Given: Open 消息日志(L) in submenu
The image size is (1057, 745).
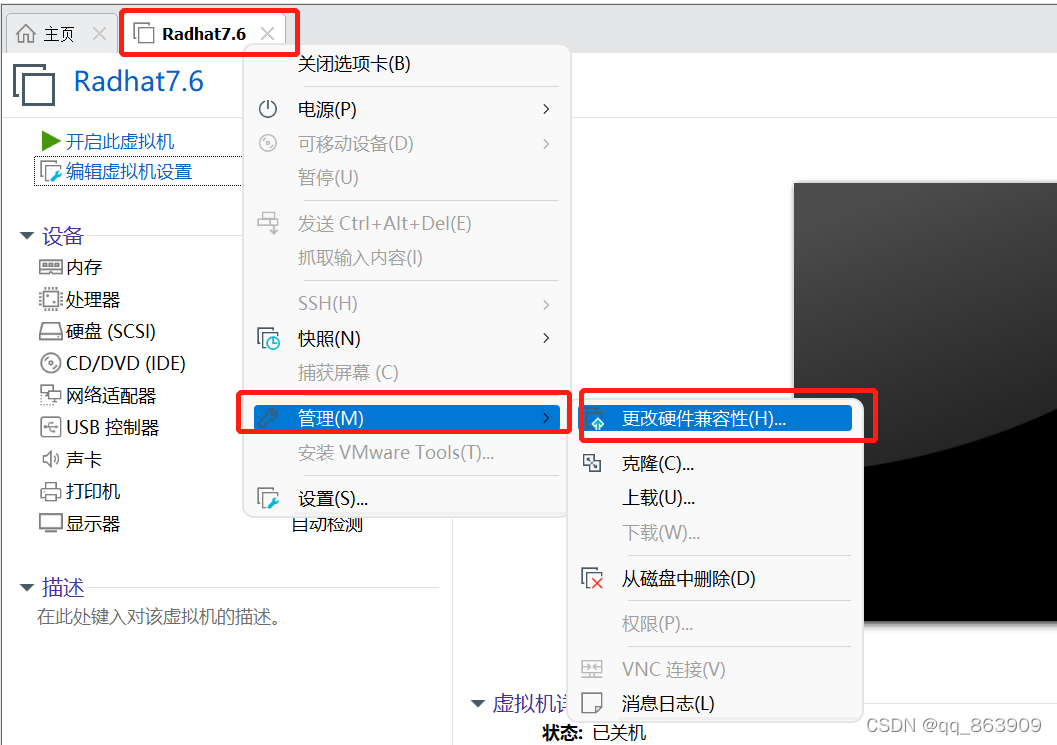Looking at the screenshot, I should tap(717, 704).
